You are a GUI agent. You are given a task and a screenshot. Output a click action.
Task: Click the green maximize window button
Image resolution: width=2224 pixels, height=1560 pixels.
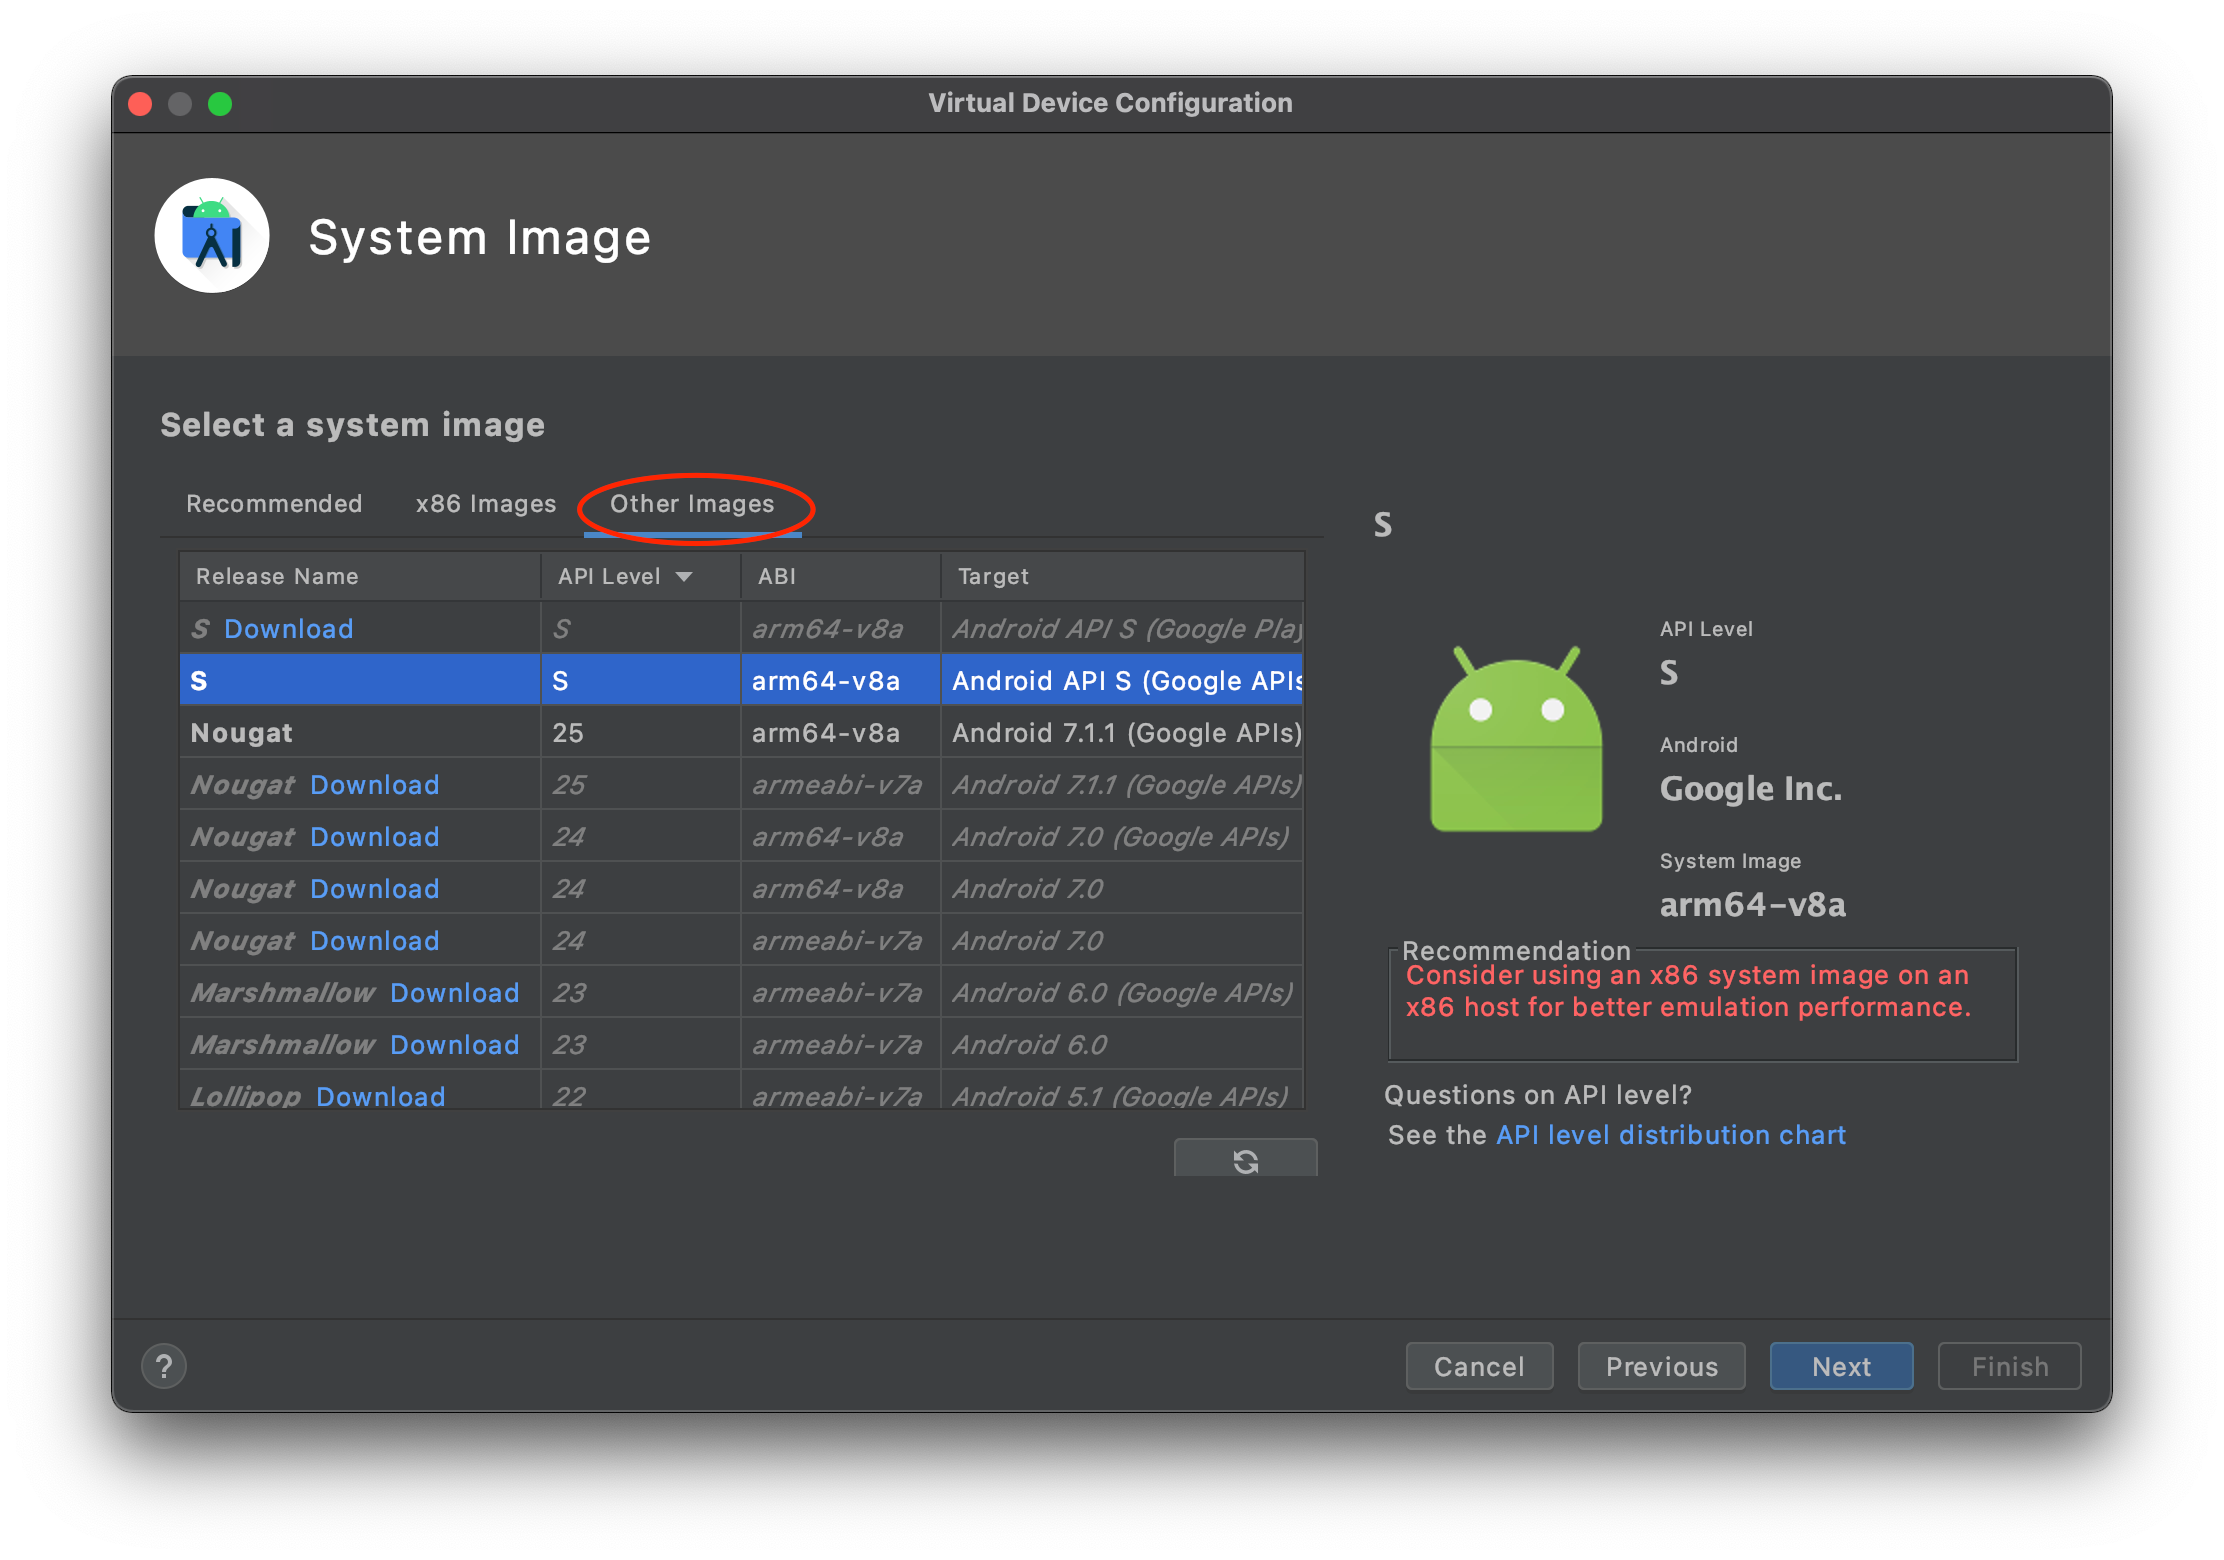click(x=220, y=104)
